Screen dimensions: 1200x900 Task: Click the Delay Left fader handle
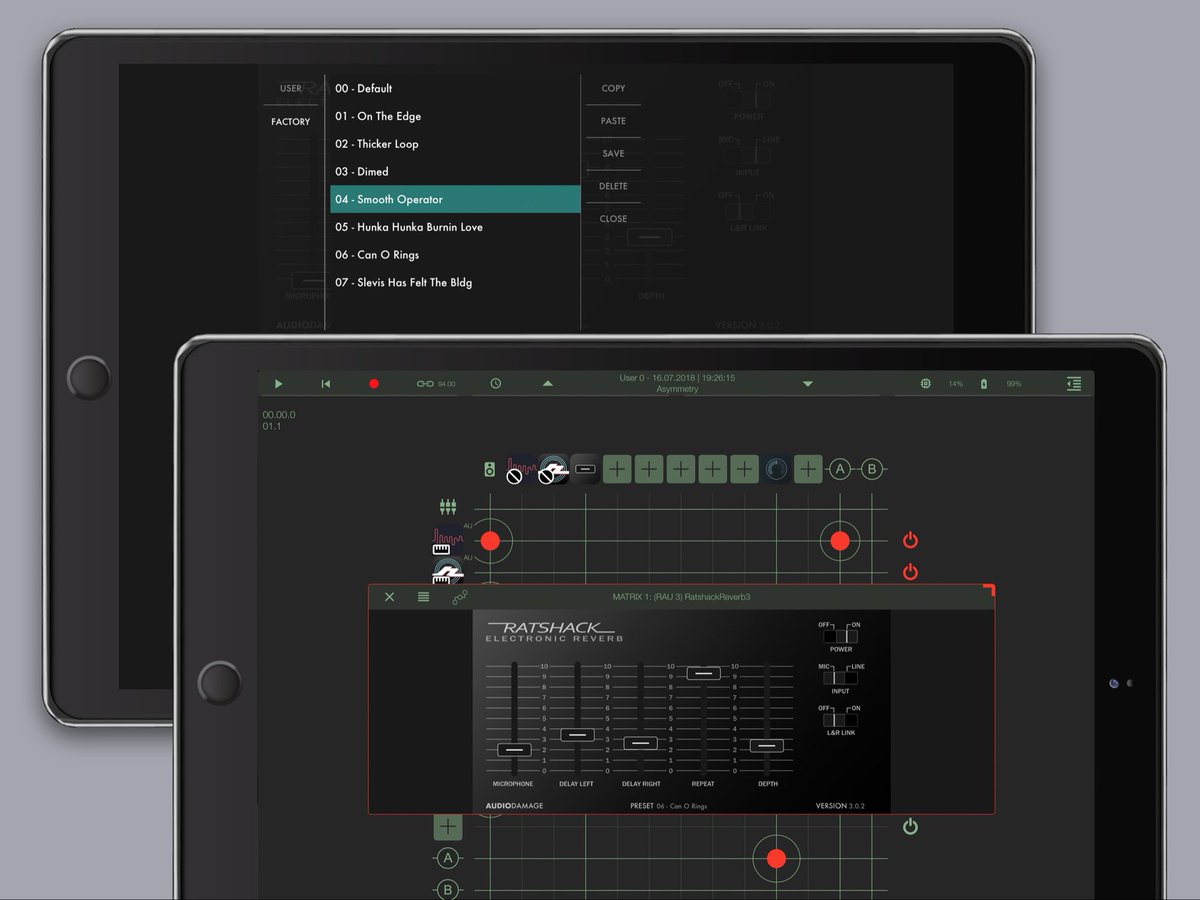point(578,735)
